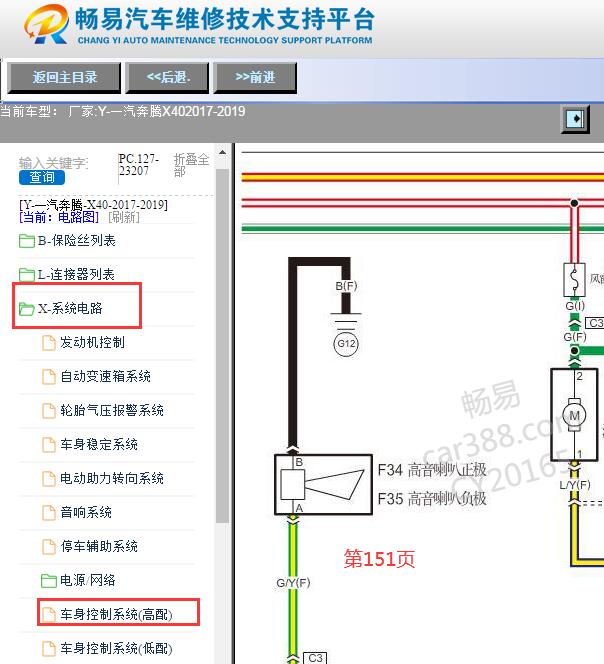Screen dimensions: 604x664
Task: Click the 第151页 page label
Action: pos(380,559)
